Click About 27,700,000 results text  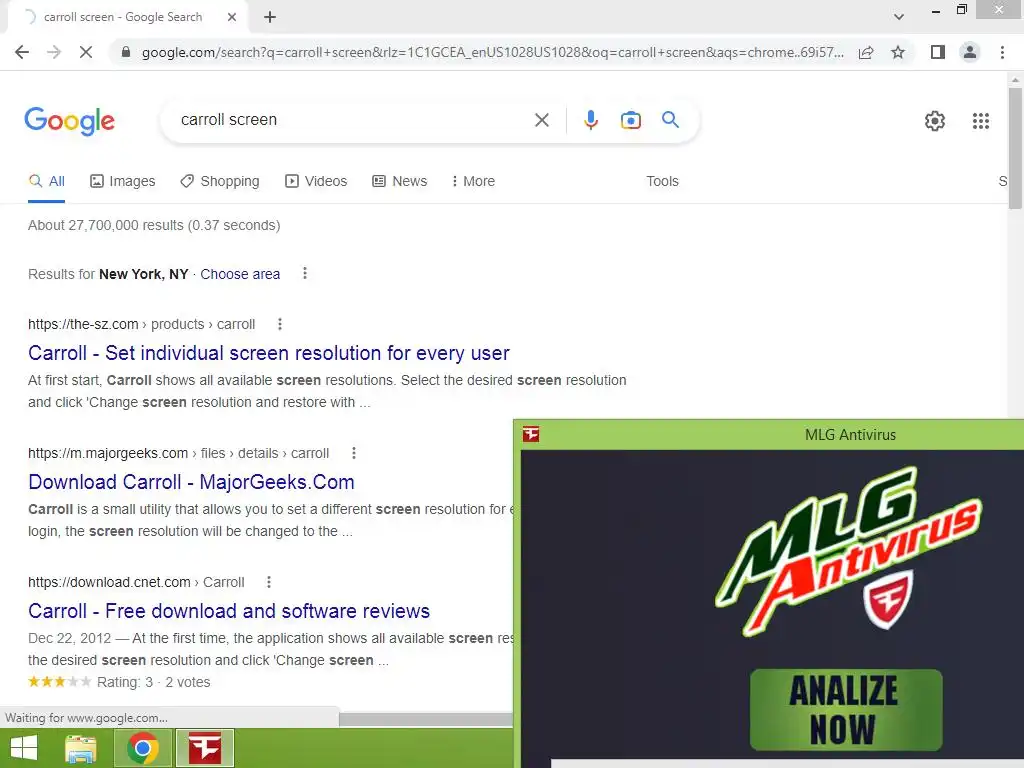154,225
